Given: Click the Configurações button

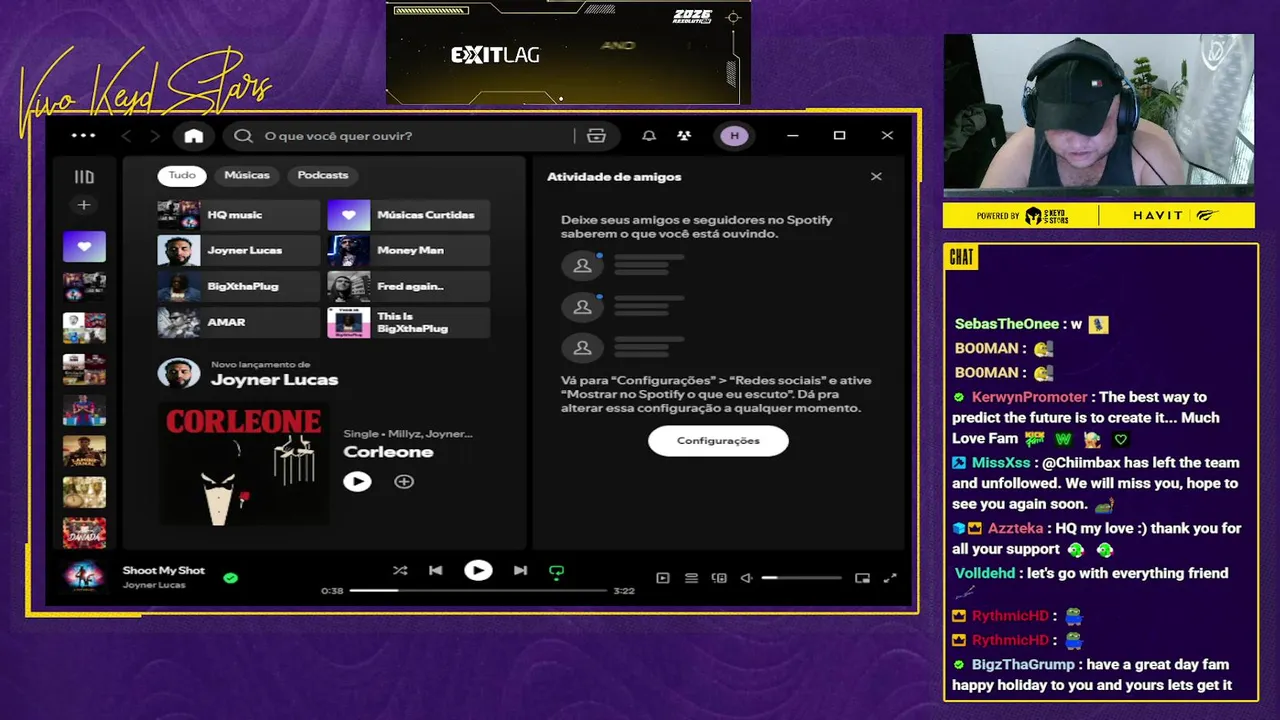Looking at the screenshot, I should pos(718,441).
